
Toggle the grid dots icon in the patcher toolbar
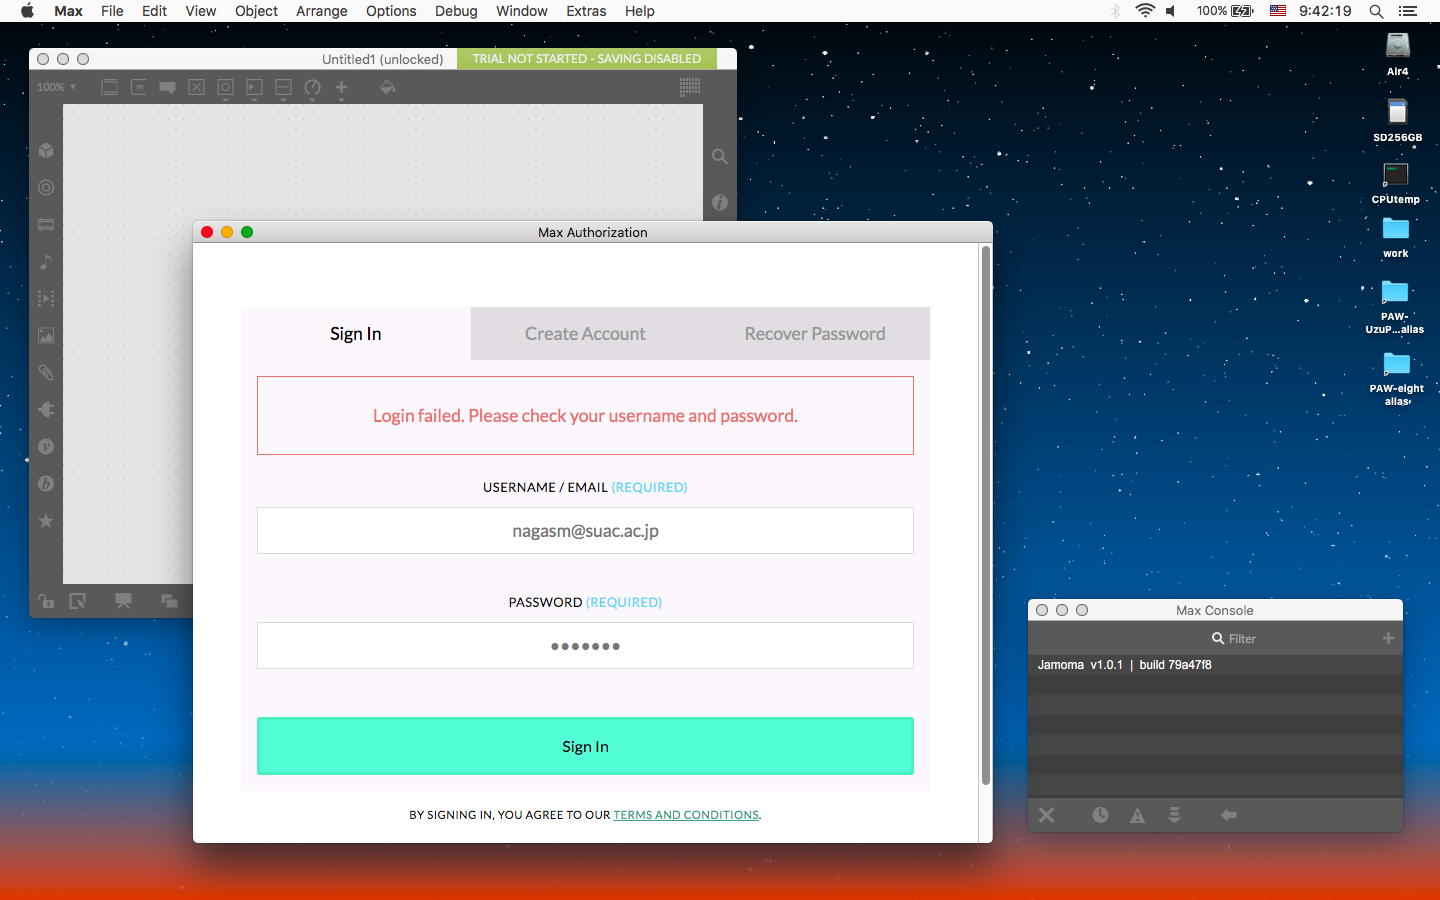690,87
